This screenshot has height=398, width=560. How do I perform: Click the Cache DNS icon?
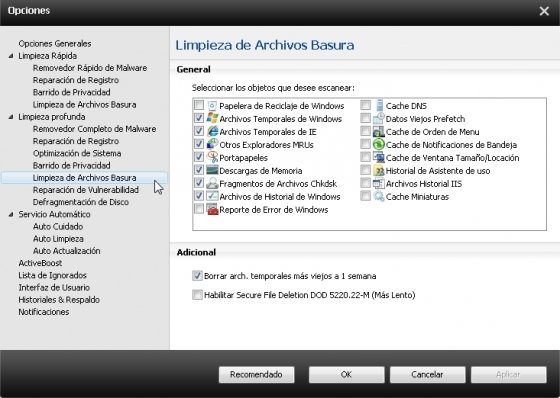tap(379, 105)
